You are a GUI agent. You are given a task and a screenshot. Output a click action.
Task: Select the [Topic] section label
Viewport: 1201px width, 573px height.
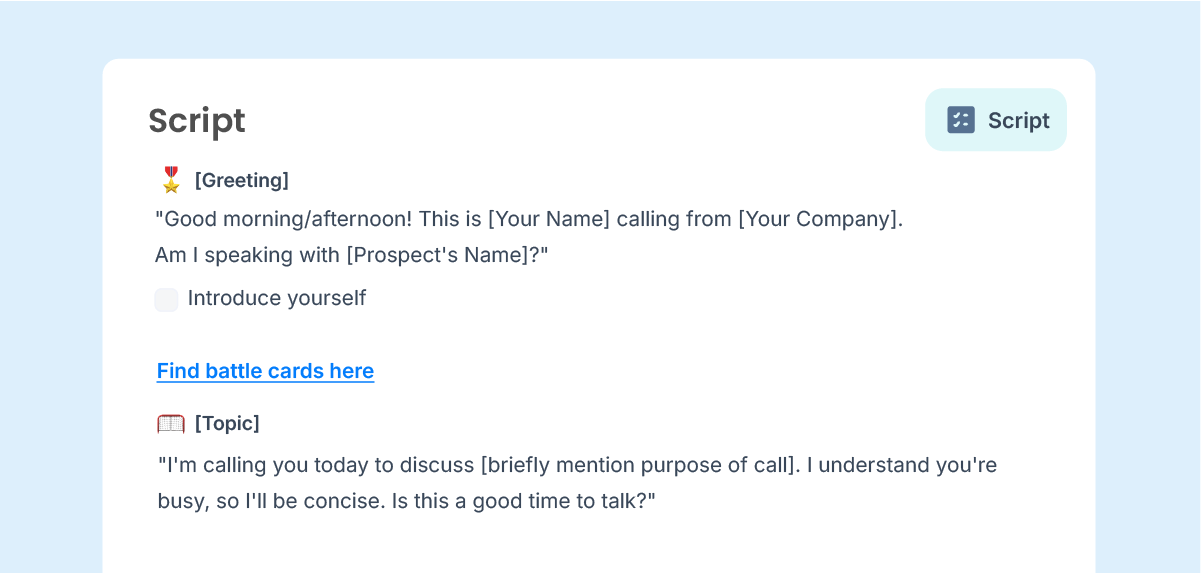point(227,423)
